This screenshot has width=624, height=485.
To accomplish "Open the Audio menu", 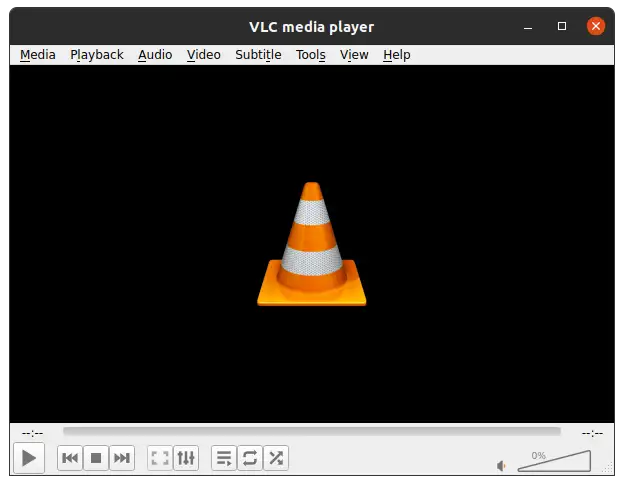I will click(155, 55).
